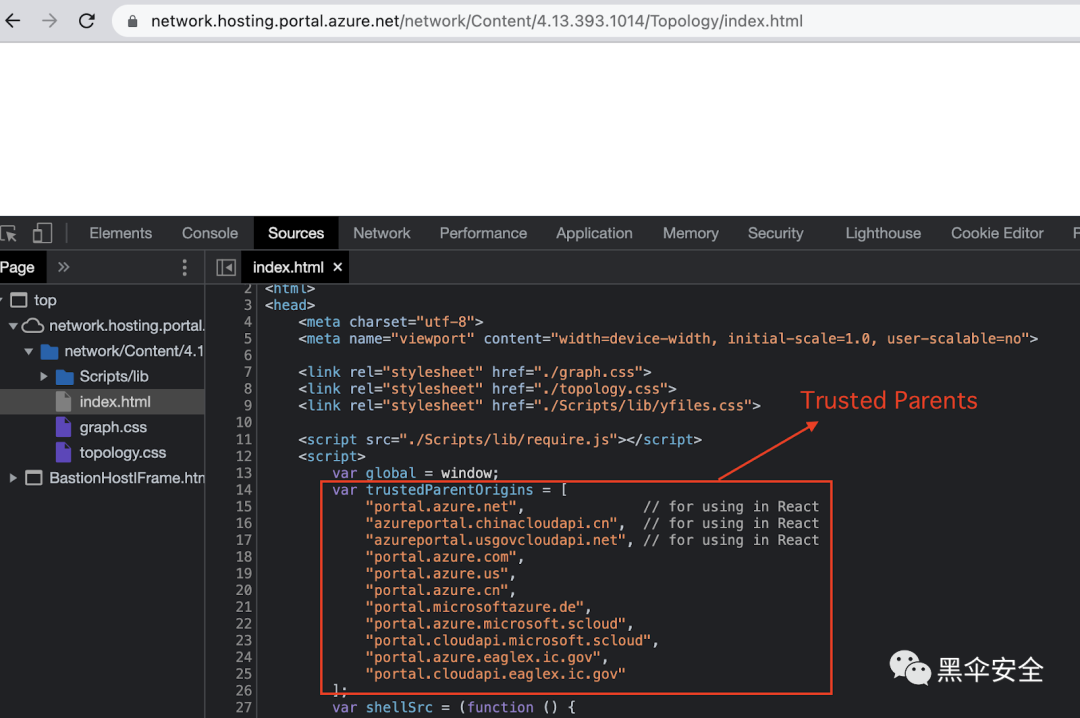The width and height of the screenshot is (1080, 718).
Task: Open graph.css in file tree
Action: pos(113,427)
